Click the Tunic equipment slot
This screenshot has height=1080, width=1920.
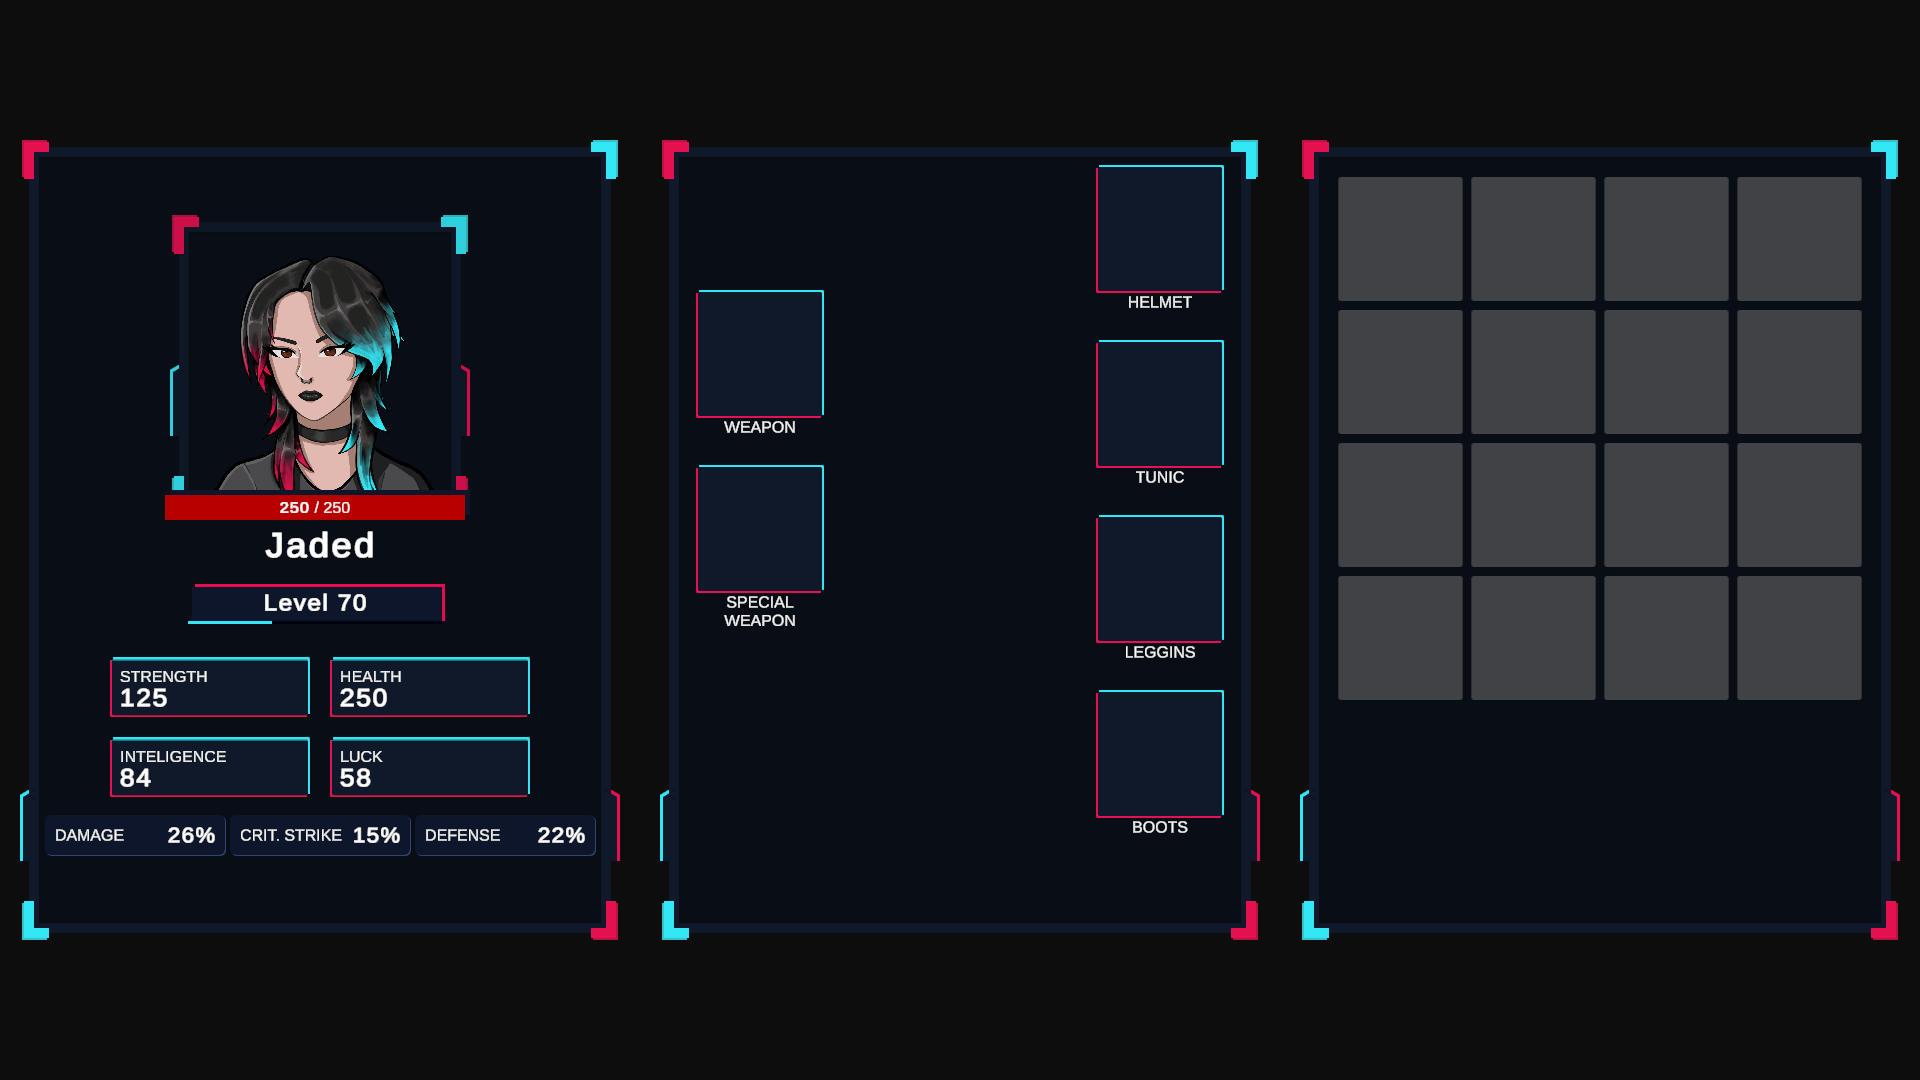coord(1160,404)
